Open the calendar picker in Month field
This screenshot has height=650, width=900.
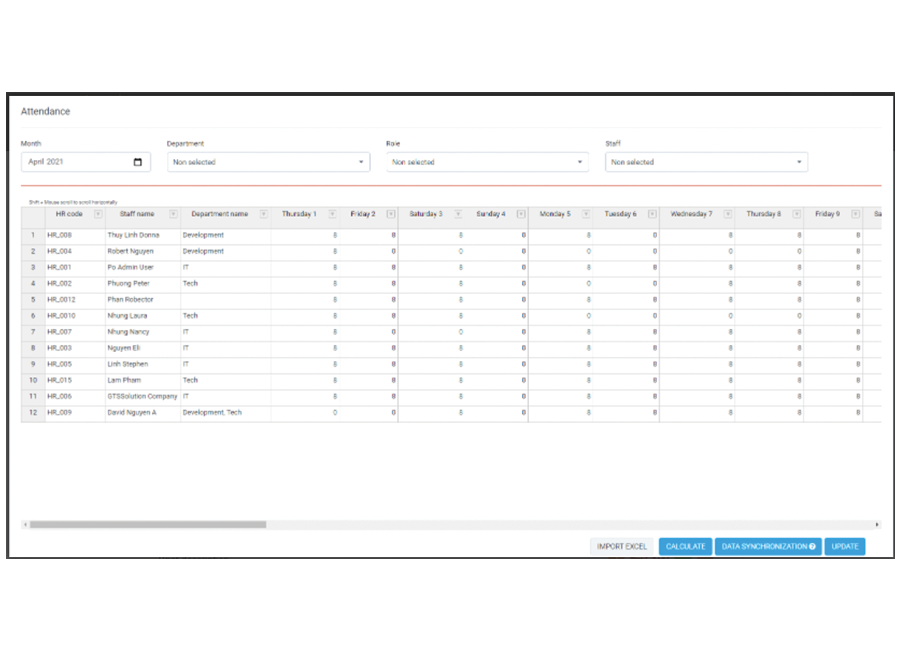click(x=137, y=162)
